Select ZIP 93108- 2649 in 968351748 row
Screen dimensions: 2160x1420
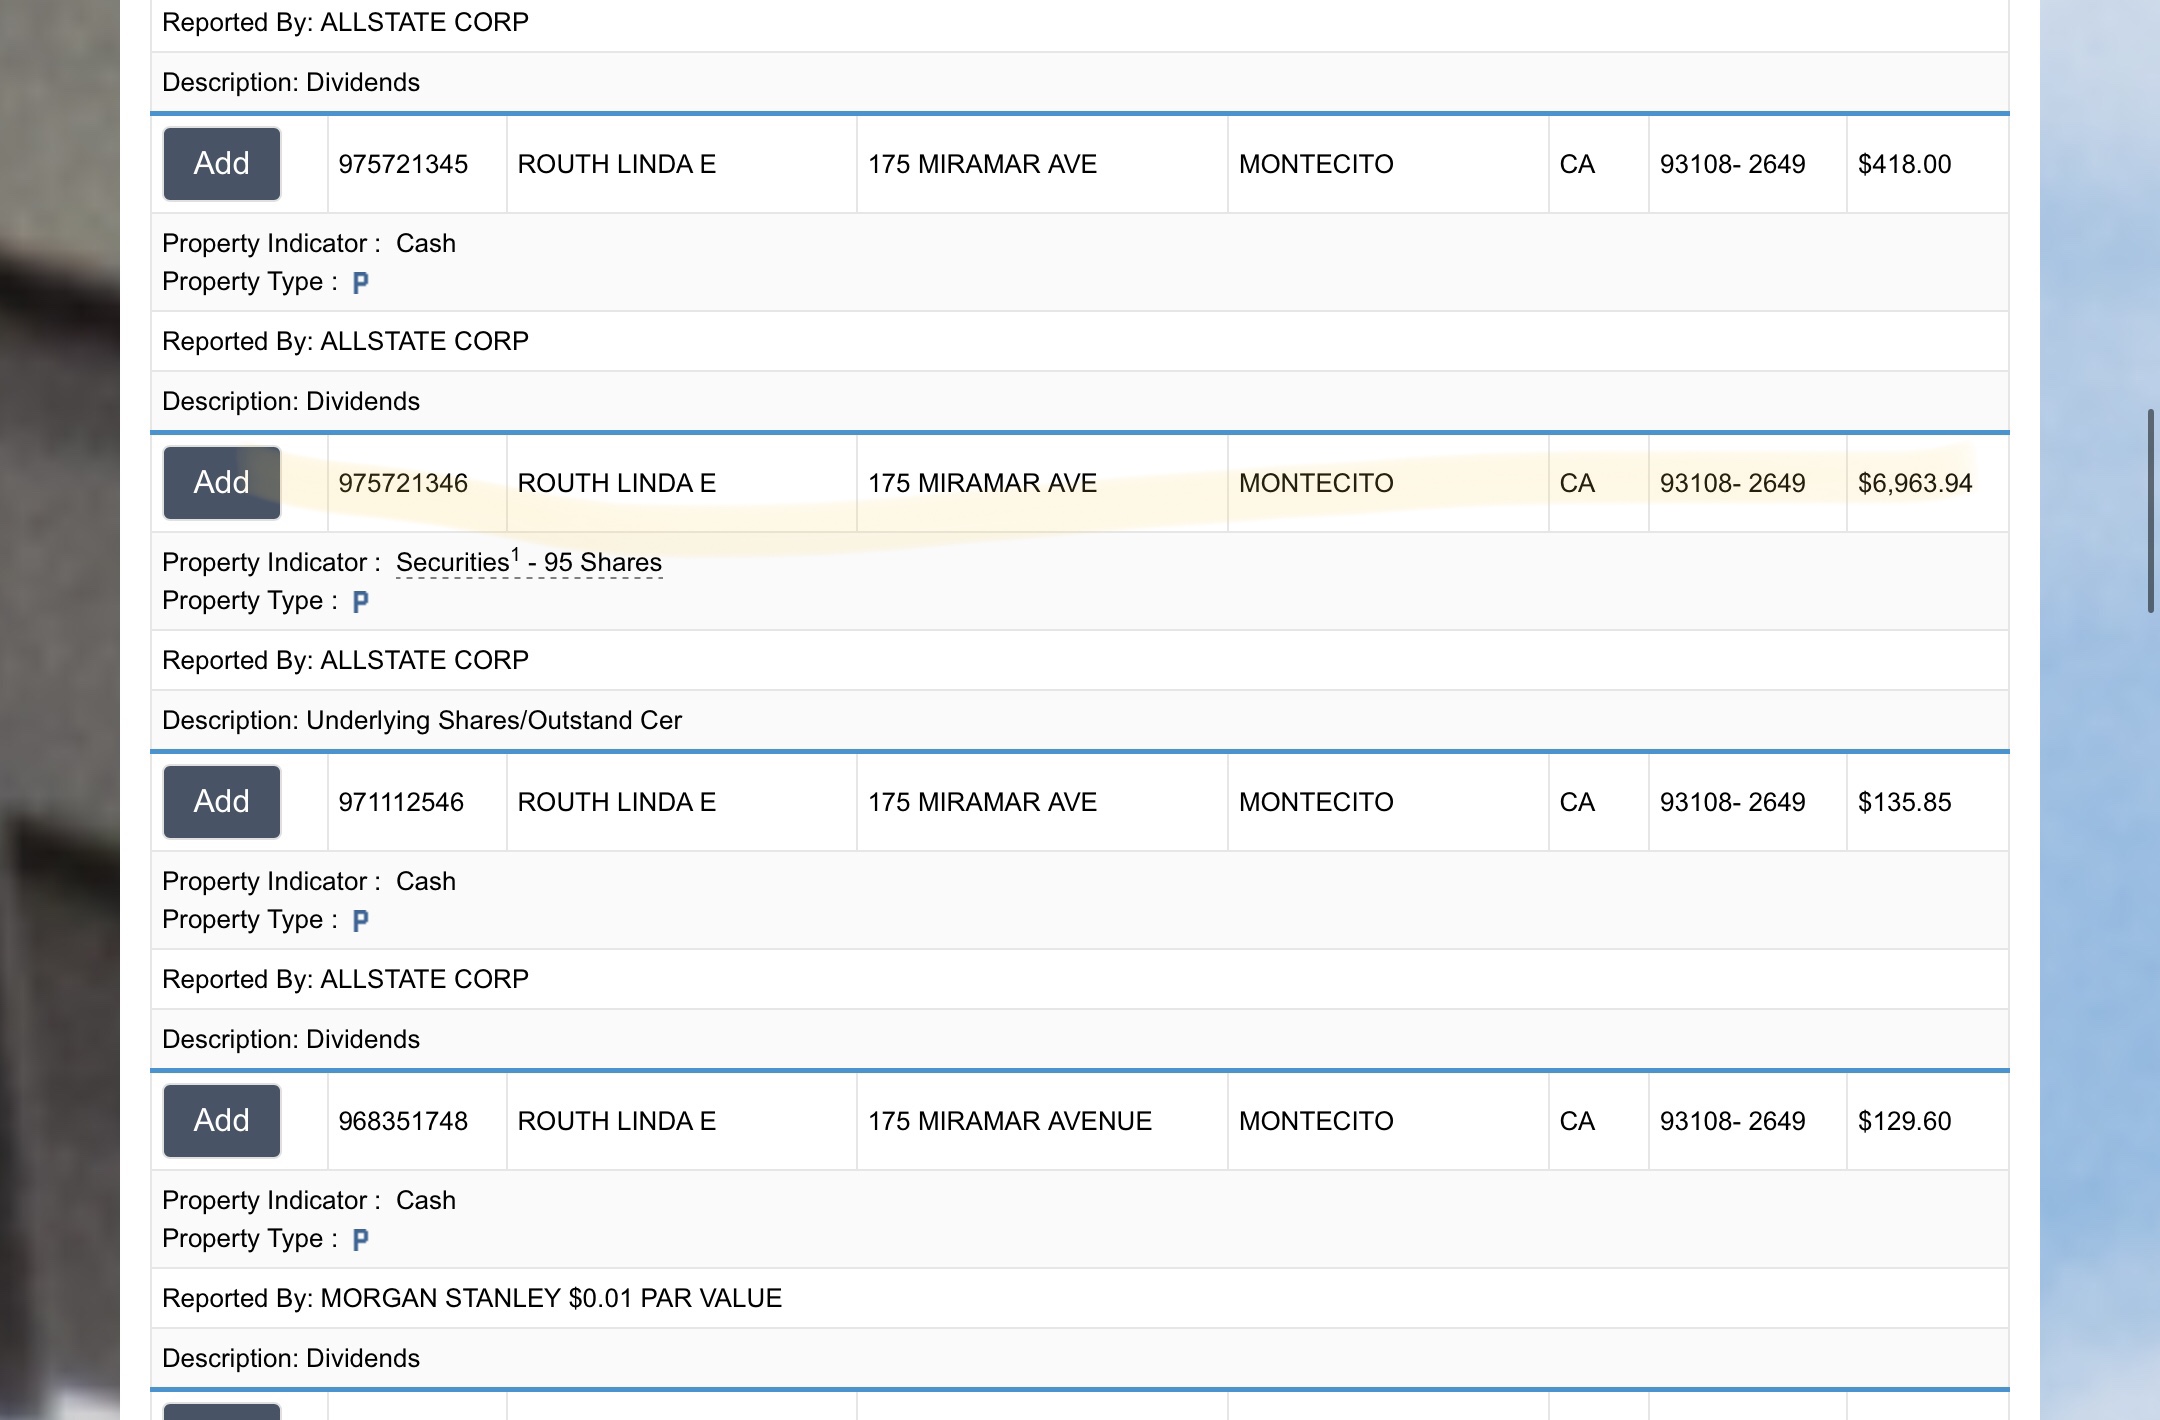click(1733, 1121)
